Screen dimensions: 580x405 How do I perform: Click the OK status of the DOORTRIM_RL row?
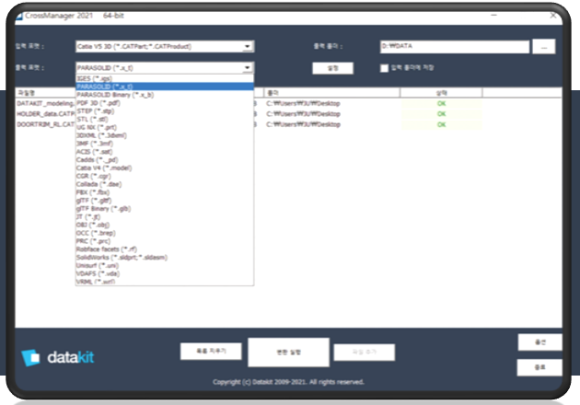(x=441, y=125)
